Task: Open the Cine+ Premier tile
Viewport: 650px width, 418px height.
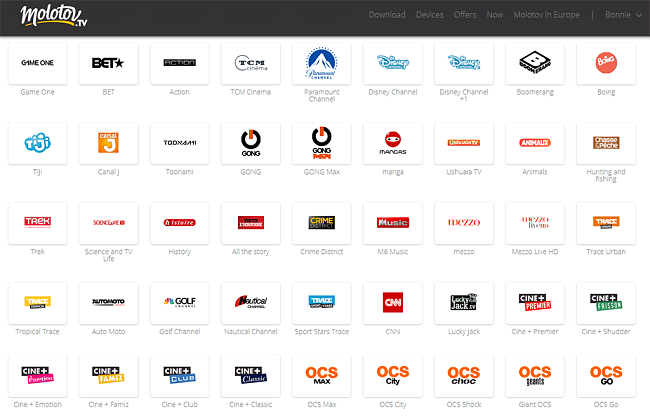Action: tap(535, 303)
